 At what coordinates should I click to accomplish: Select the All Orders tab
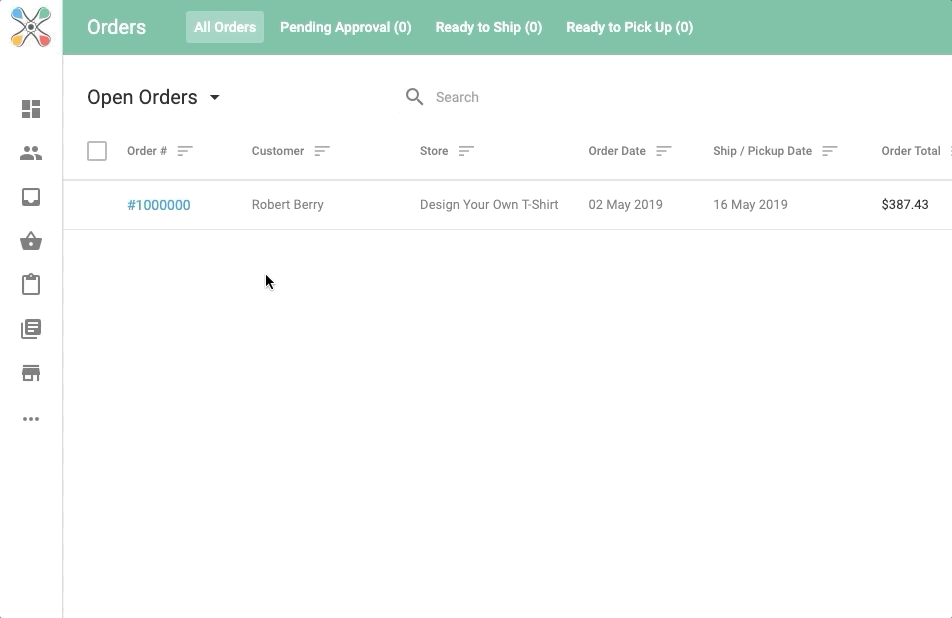(225, 27)
